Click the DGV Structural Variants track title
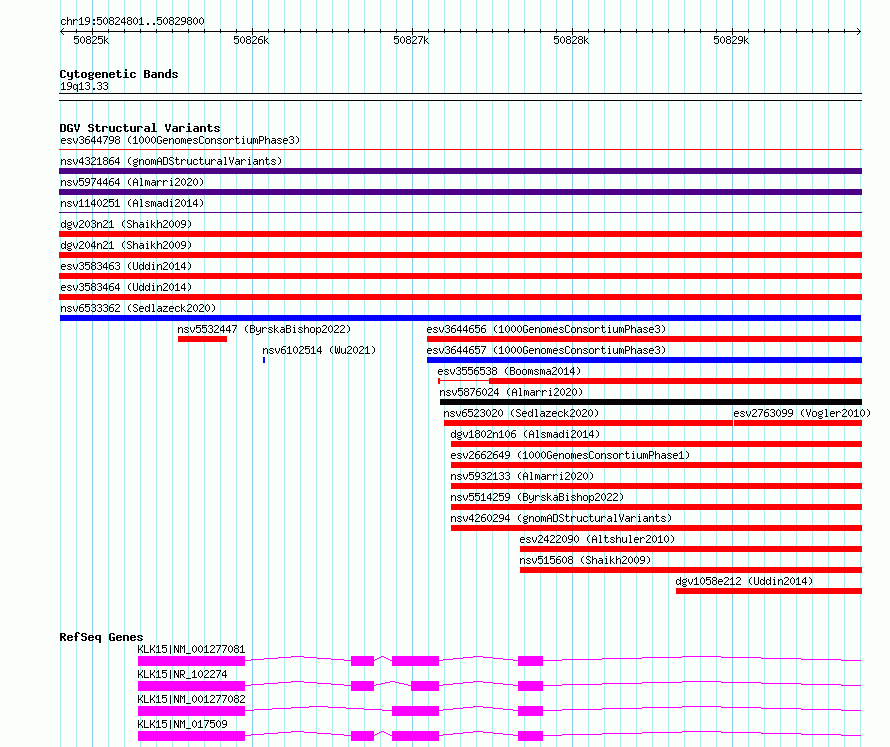890x747 pixels. [140, 128]
